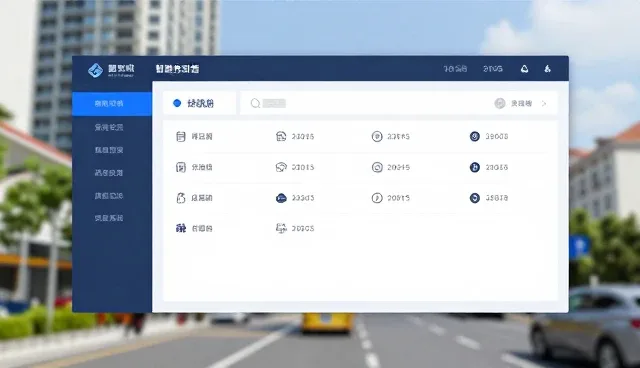
Task: Click the text label beside the calendar-document icon
Action: [202, 136]
